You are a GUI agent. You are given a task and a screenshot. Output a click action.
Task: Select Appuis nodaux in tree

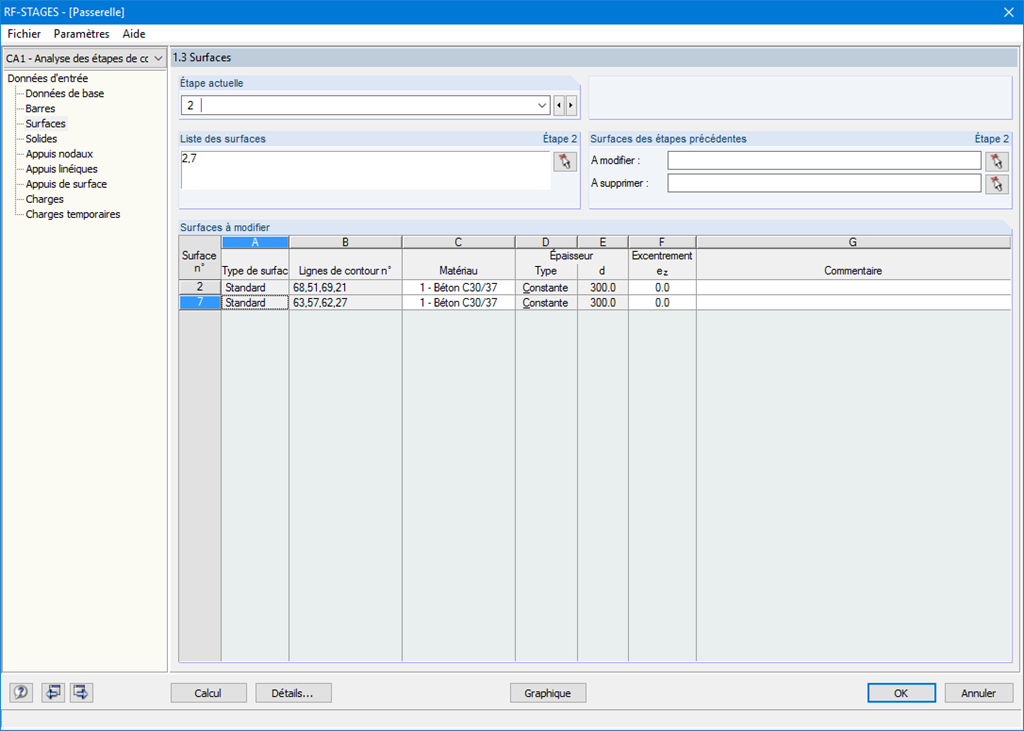pos(59,154)
